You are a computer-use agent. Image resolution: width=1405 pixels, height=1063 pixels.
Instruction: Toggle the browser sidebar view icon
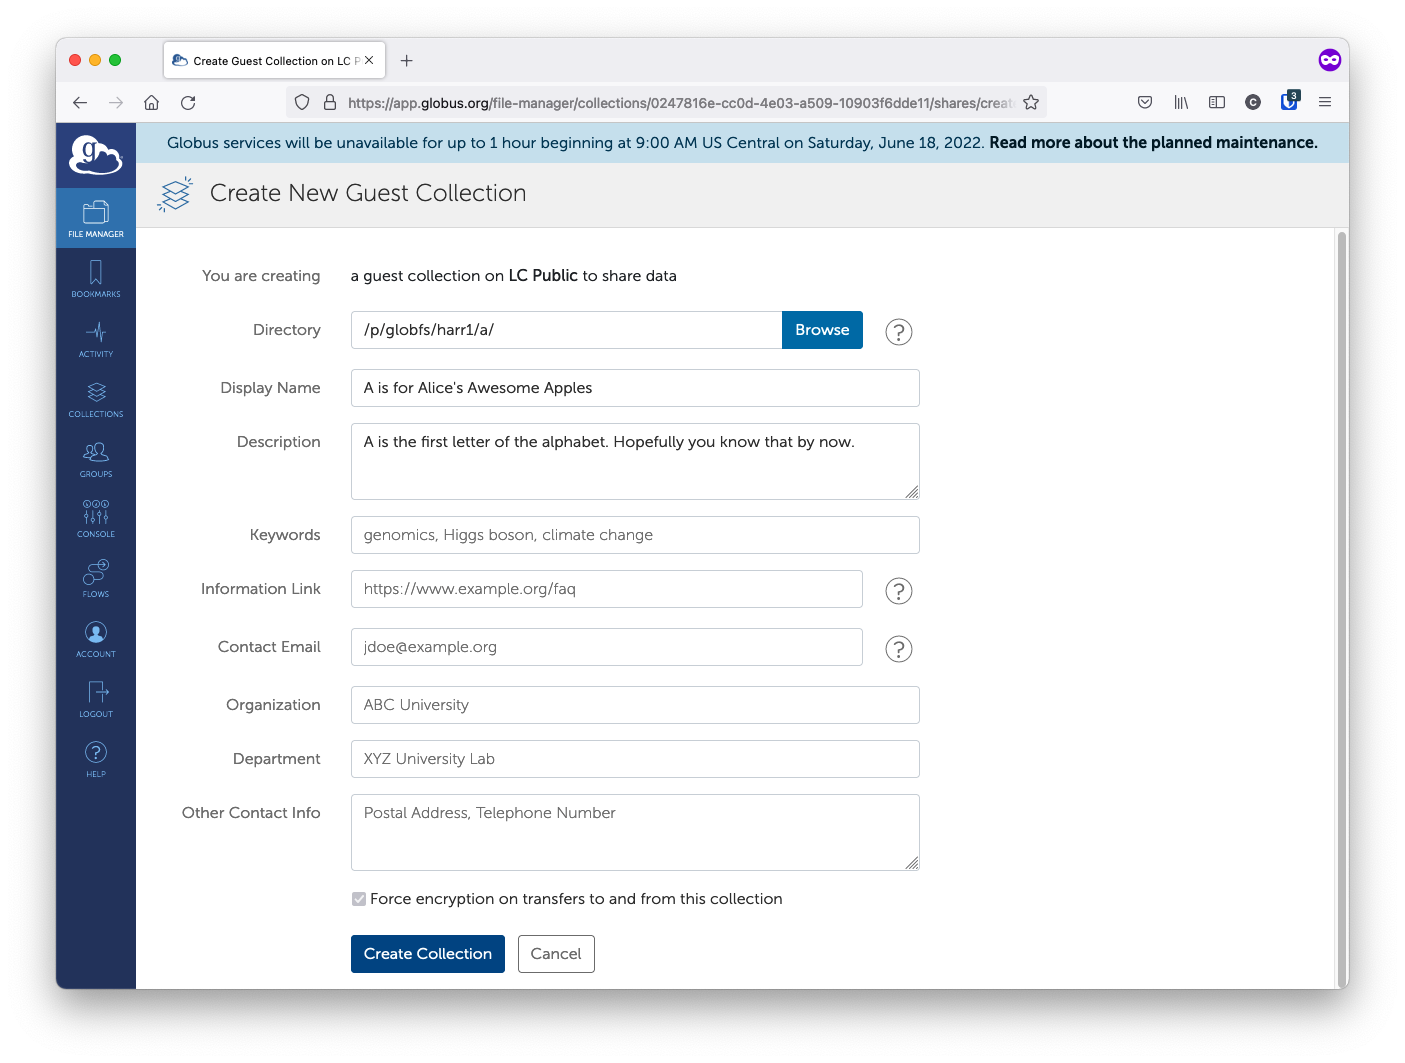pyautogui.click(x=1217, y=102)
